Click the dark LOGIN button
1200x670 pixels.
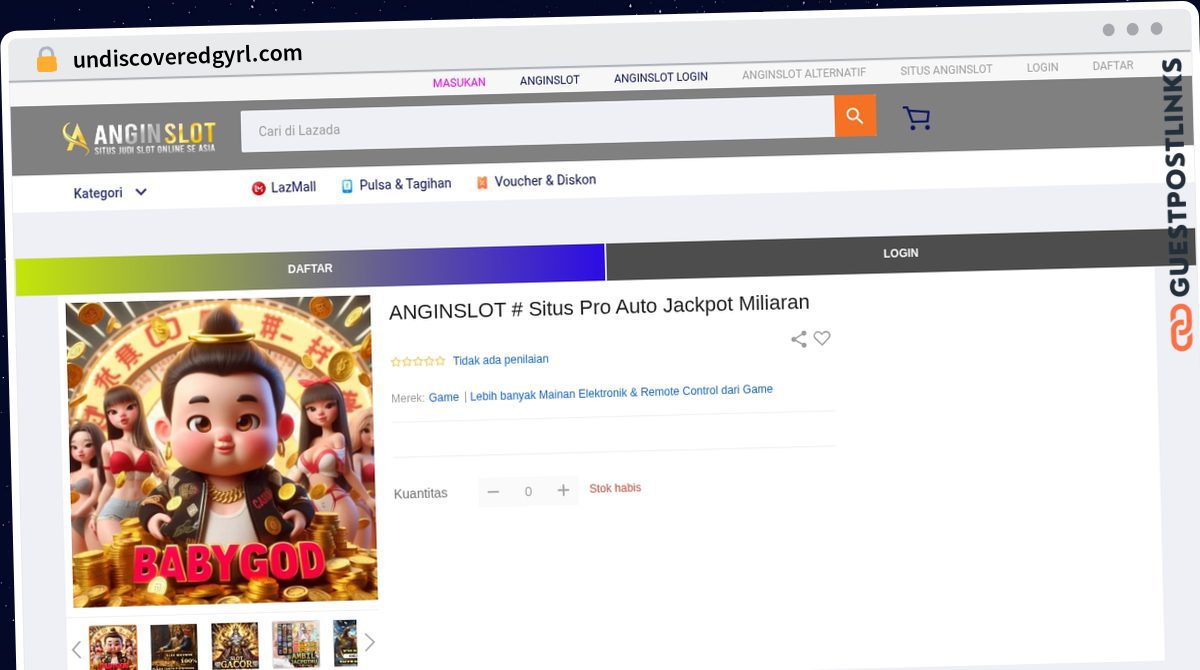pyautogui.click(x=900, y=253)
